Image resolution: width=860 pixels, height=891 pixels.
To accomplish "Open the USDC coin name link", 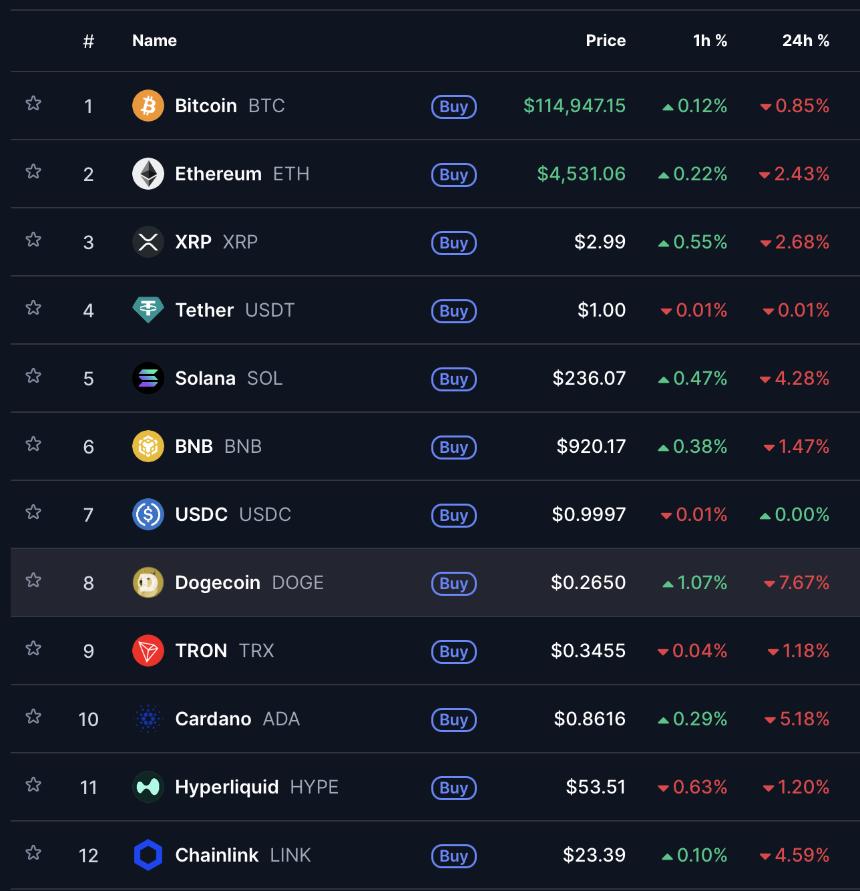I will click(201, 514).
